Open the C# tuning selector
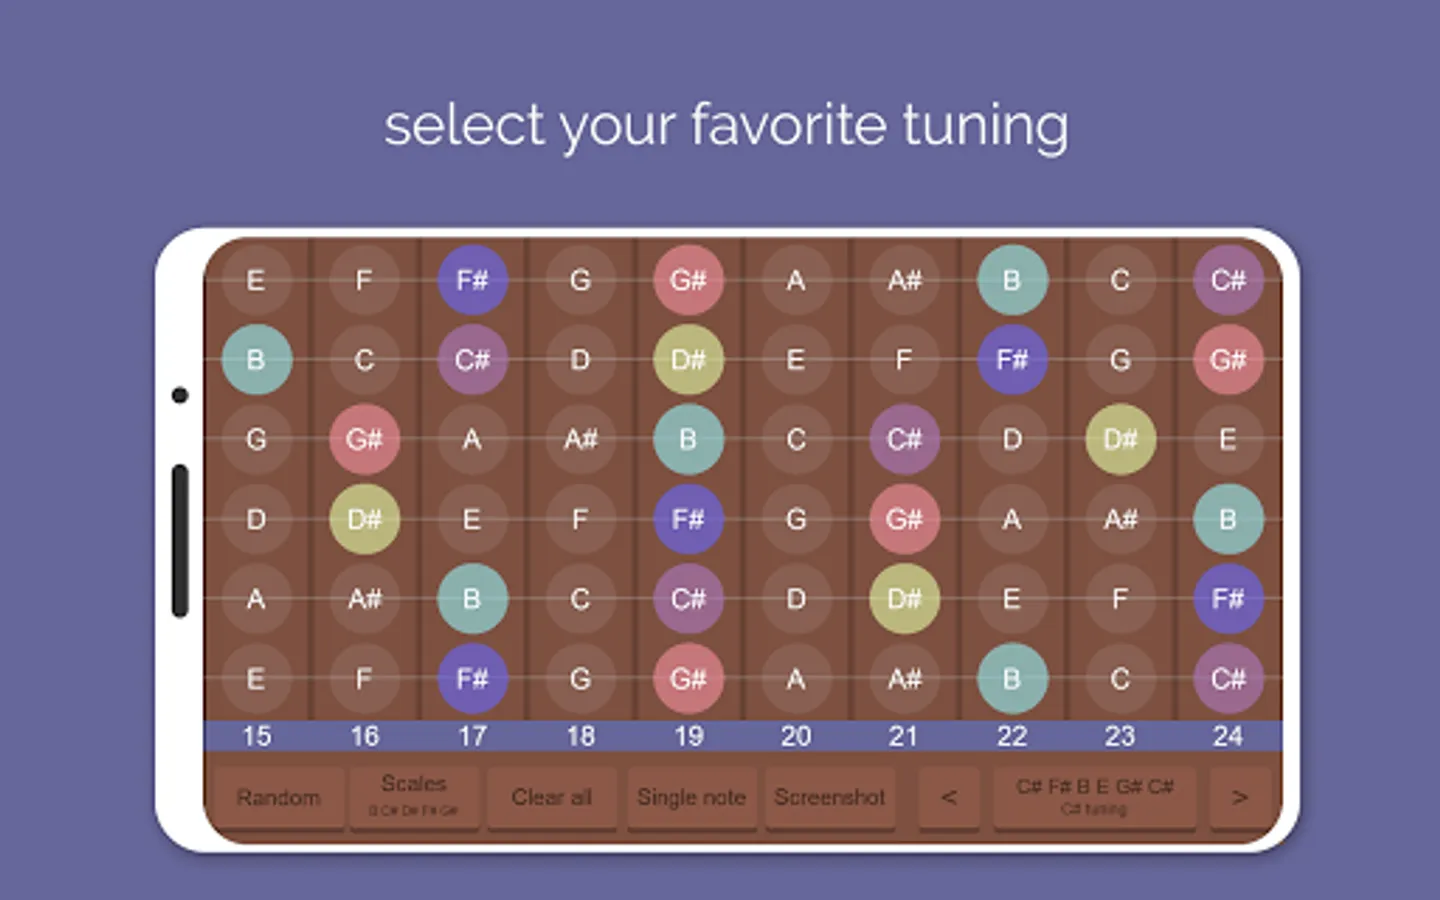Image resolution: width=1440 pixels, height=900 pixels. [1095, 797]
